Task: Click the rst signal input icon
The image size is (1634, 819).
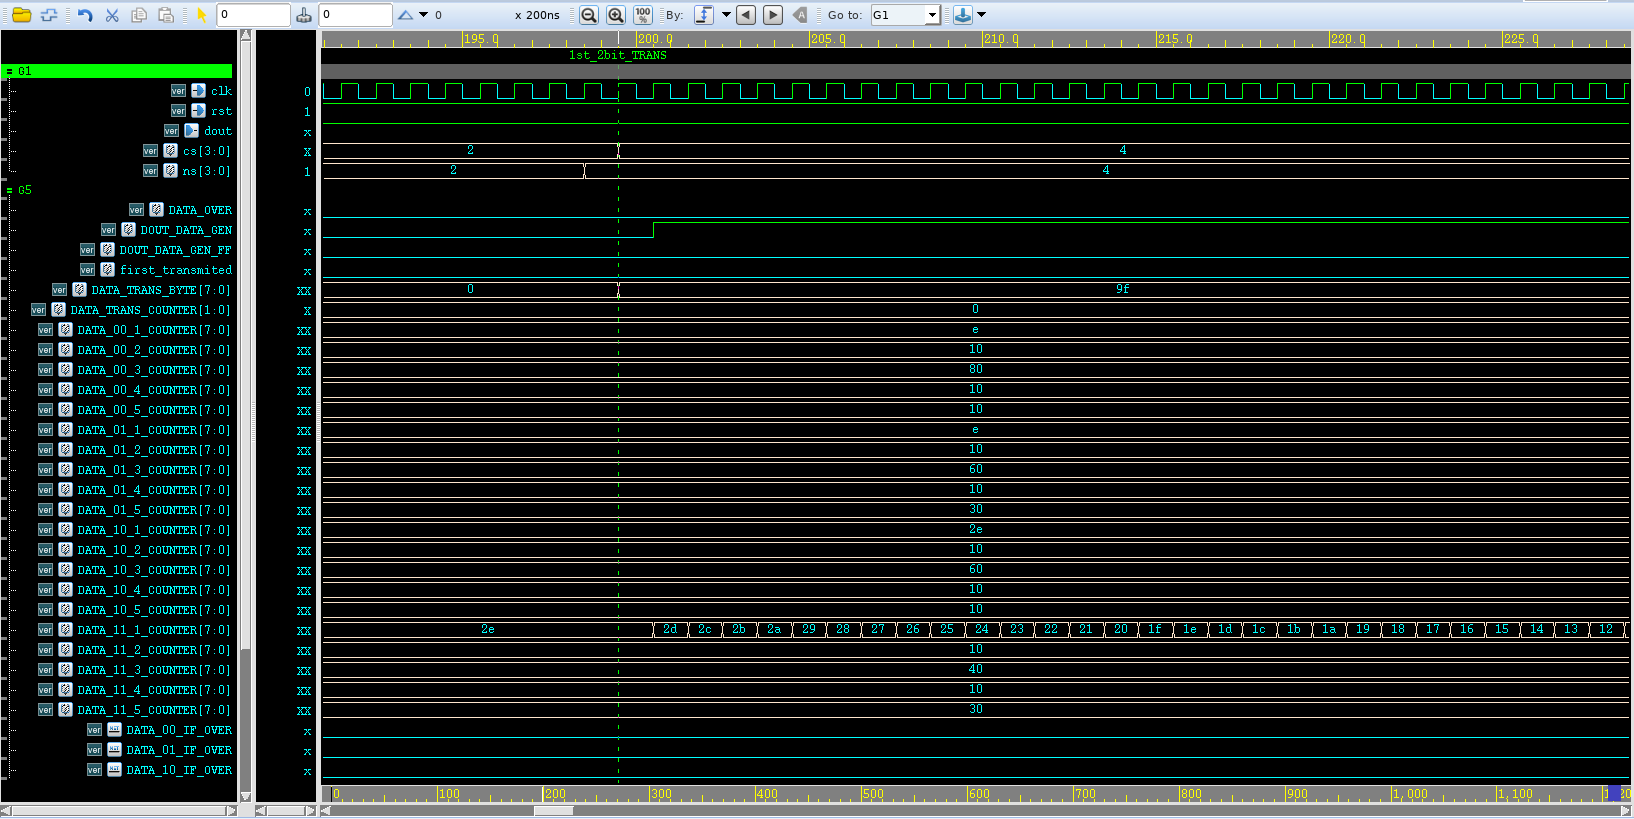Action: (x=198, y=111)
